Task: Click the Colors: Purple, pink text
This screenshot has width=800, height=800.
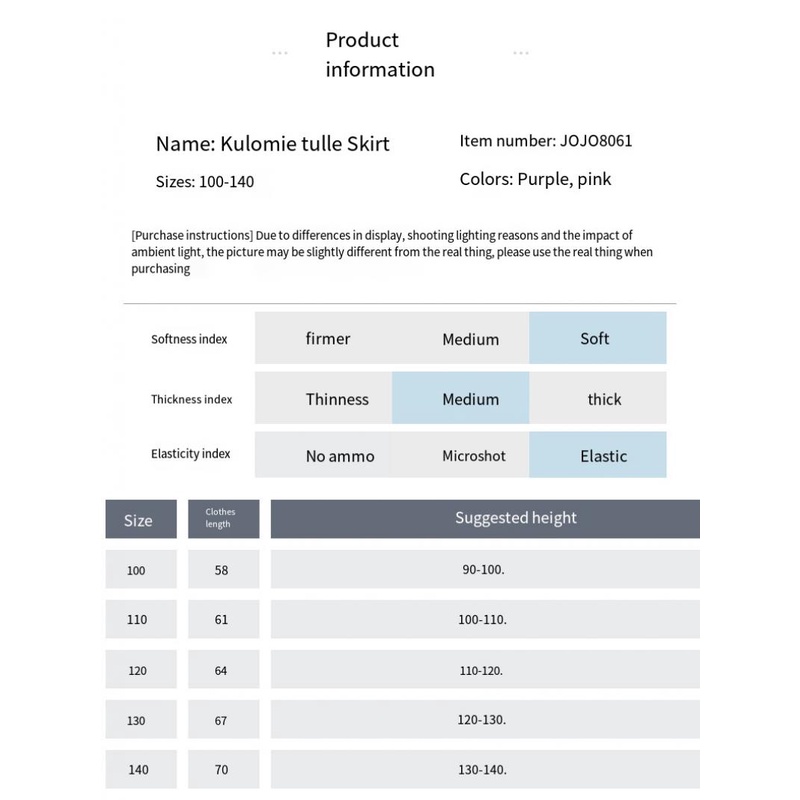Action: [535, 179]
